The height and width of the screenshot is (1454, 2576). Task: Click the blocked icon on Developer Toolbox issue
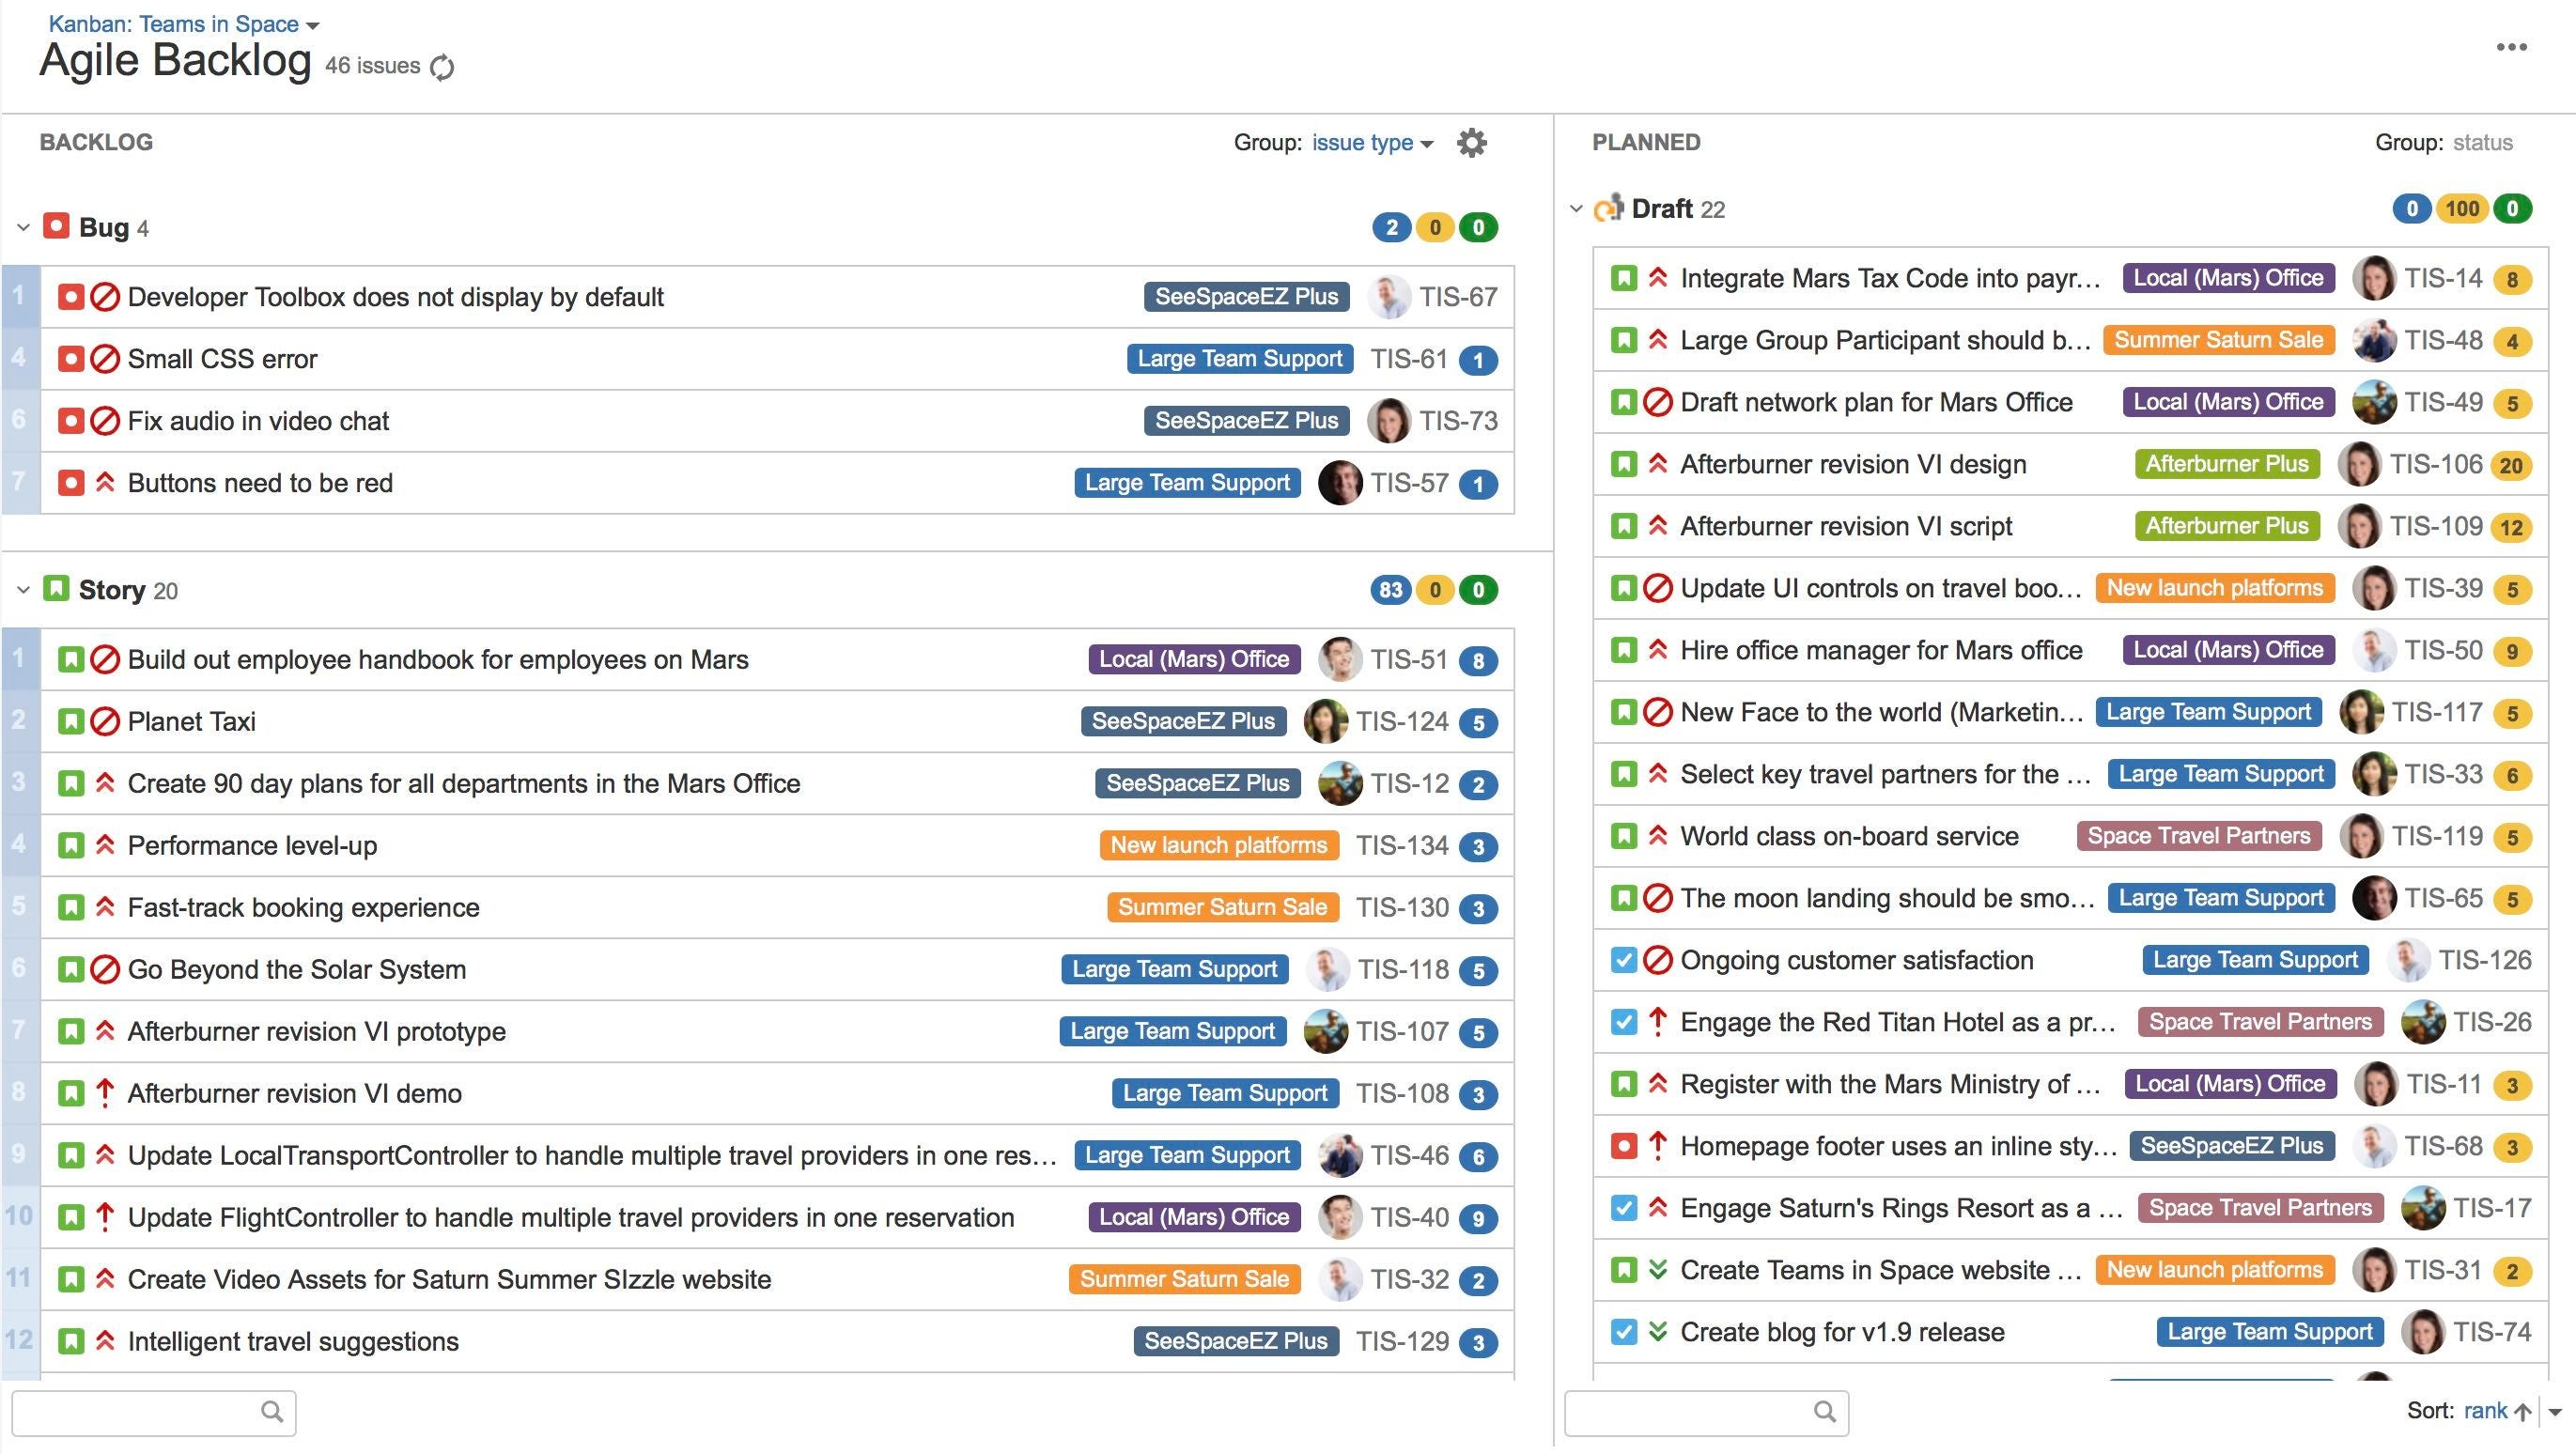[x=105, y=297]
